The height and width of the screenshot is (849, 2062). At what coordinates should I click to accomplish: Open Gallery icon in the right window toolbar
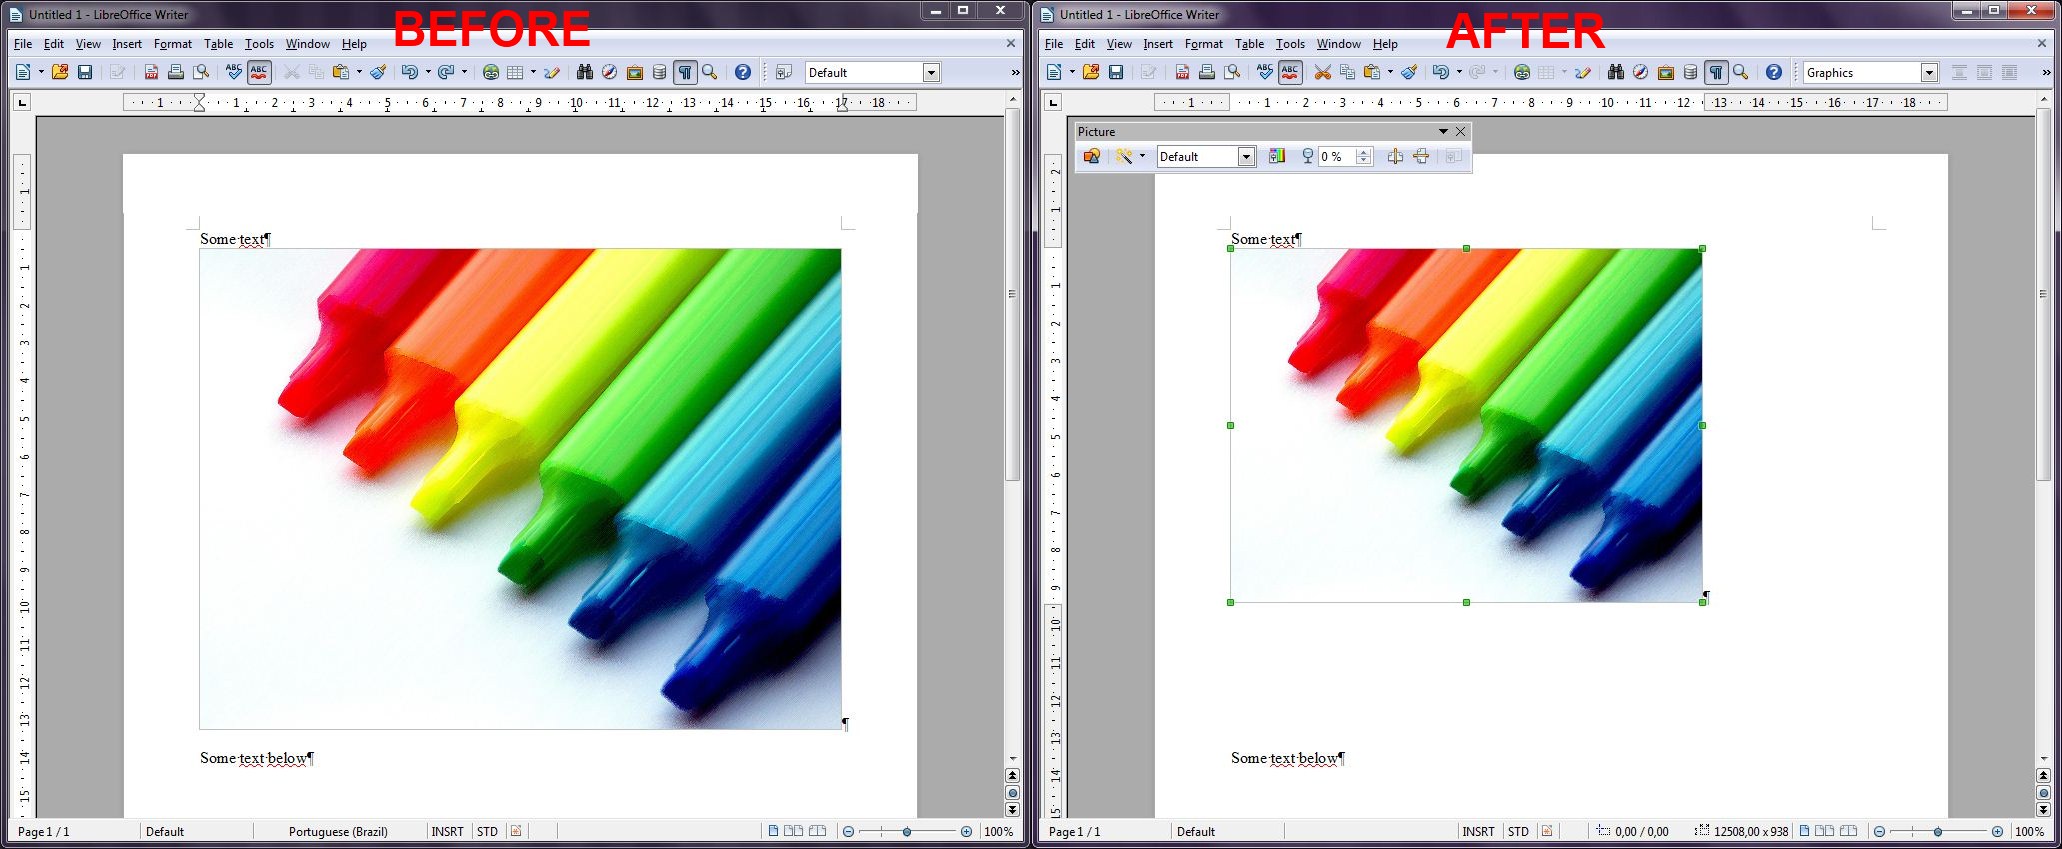tap(1665, 72)
